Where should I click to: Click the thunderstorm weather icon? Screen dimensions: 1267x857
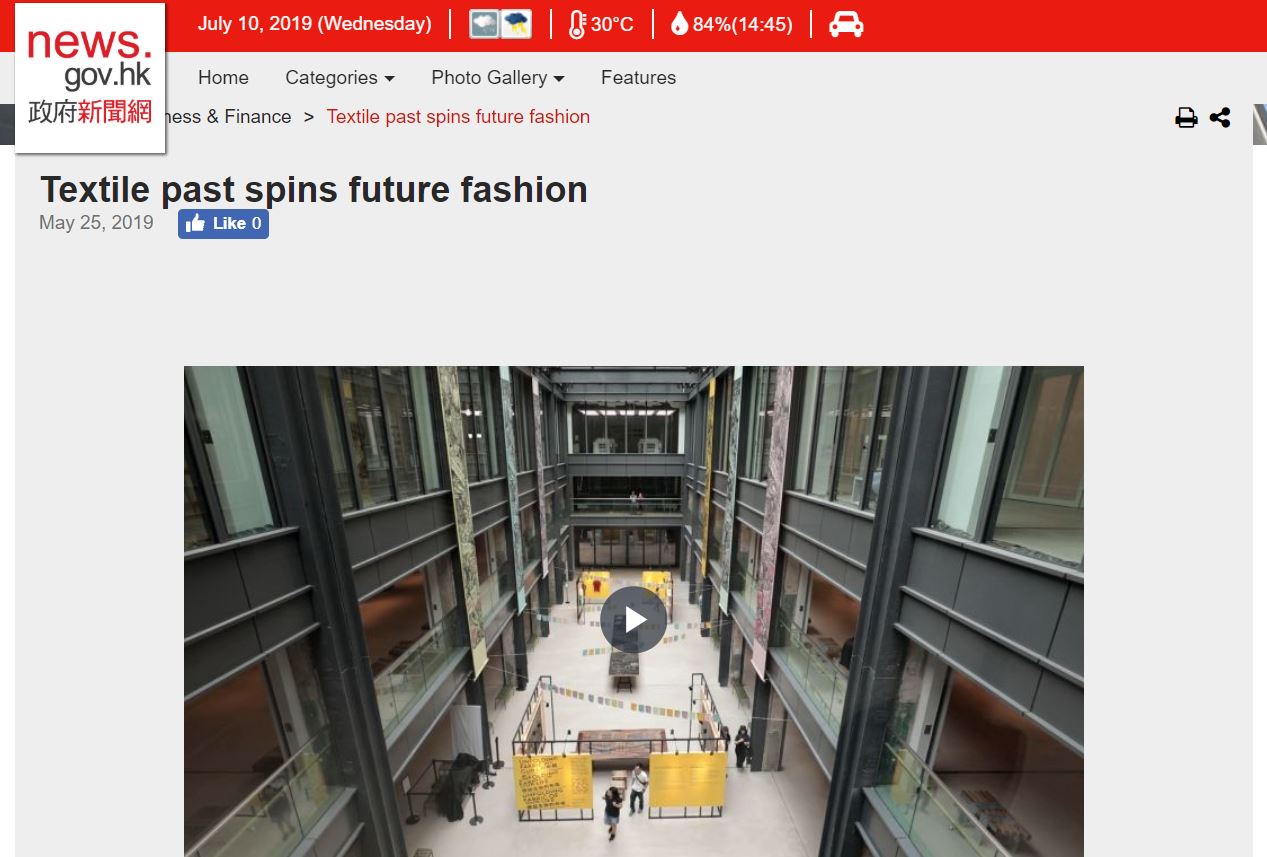(x=516, y=24)
